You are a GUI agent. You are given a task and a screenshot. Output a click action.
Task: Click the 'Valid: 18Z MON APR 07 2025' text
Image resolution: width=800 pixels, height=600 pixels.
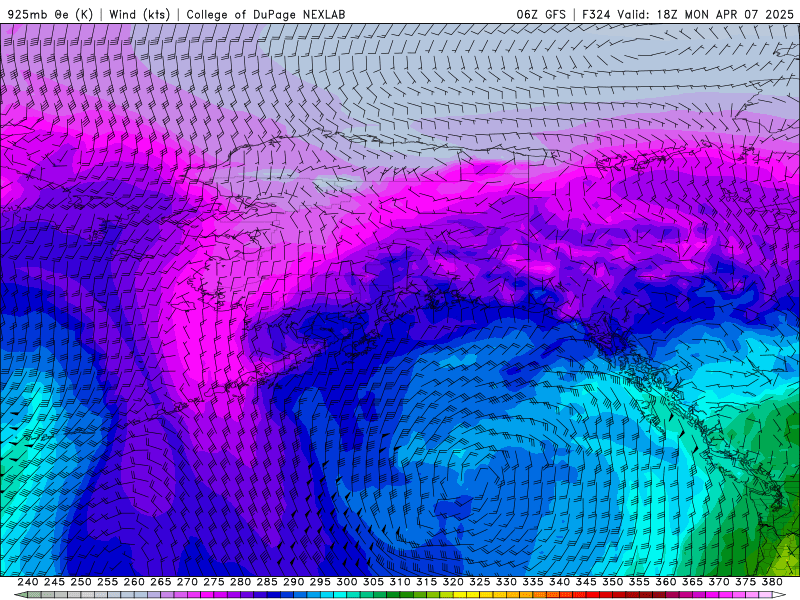[706, 14]
